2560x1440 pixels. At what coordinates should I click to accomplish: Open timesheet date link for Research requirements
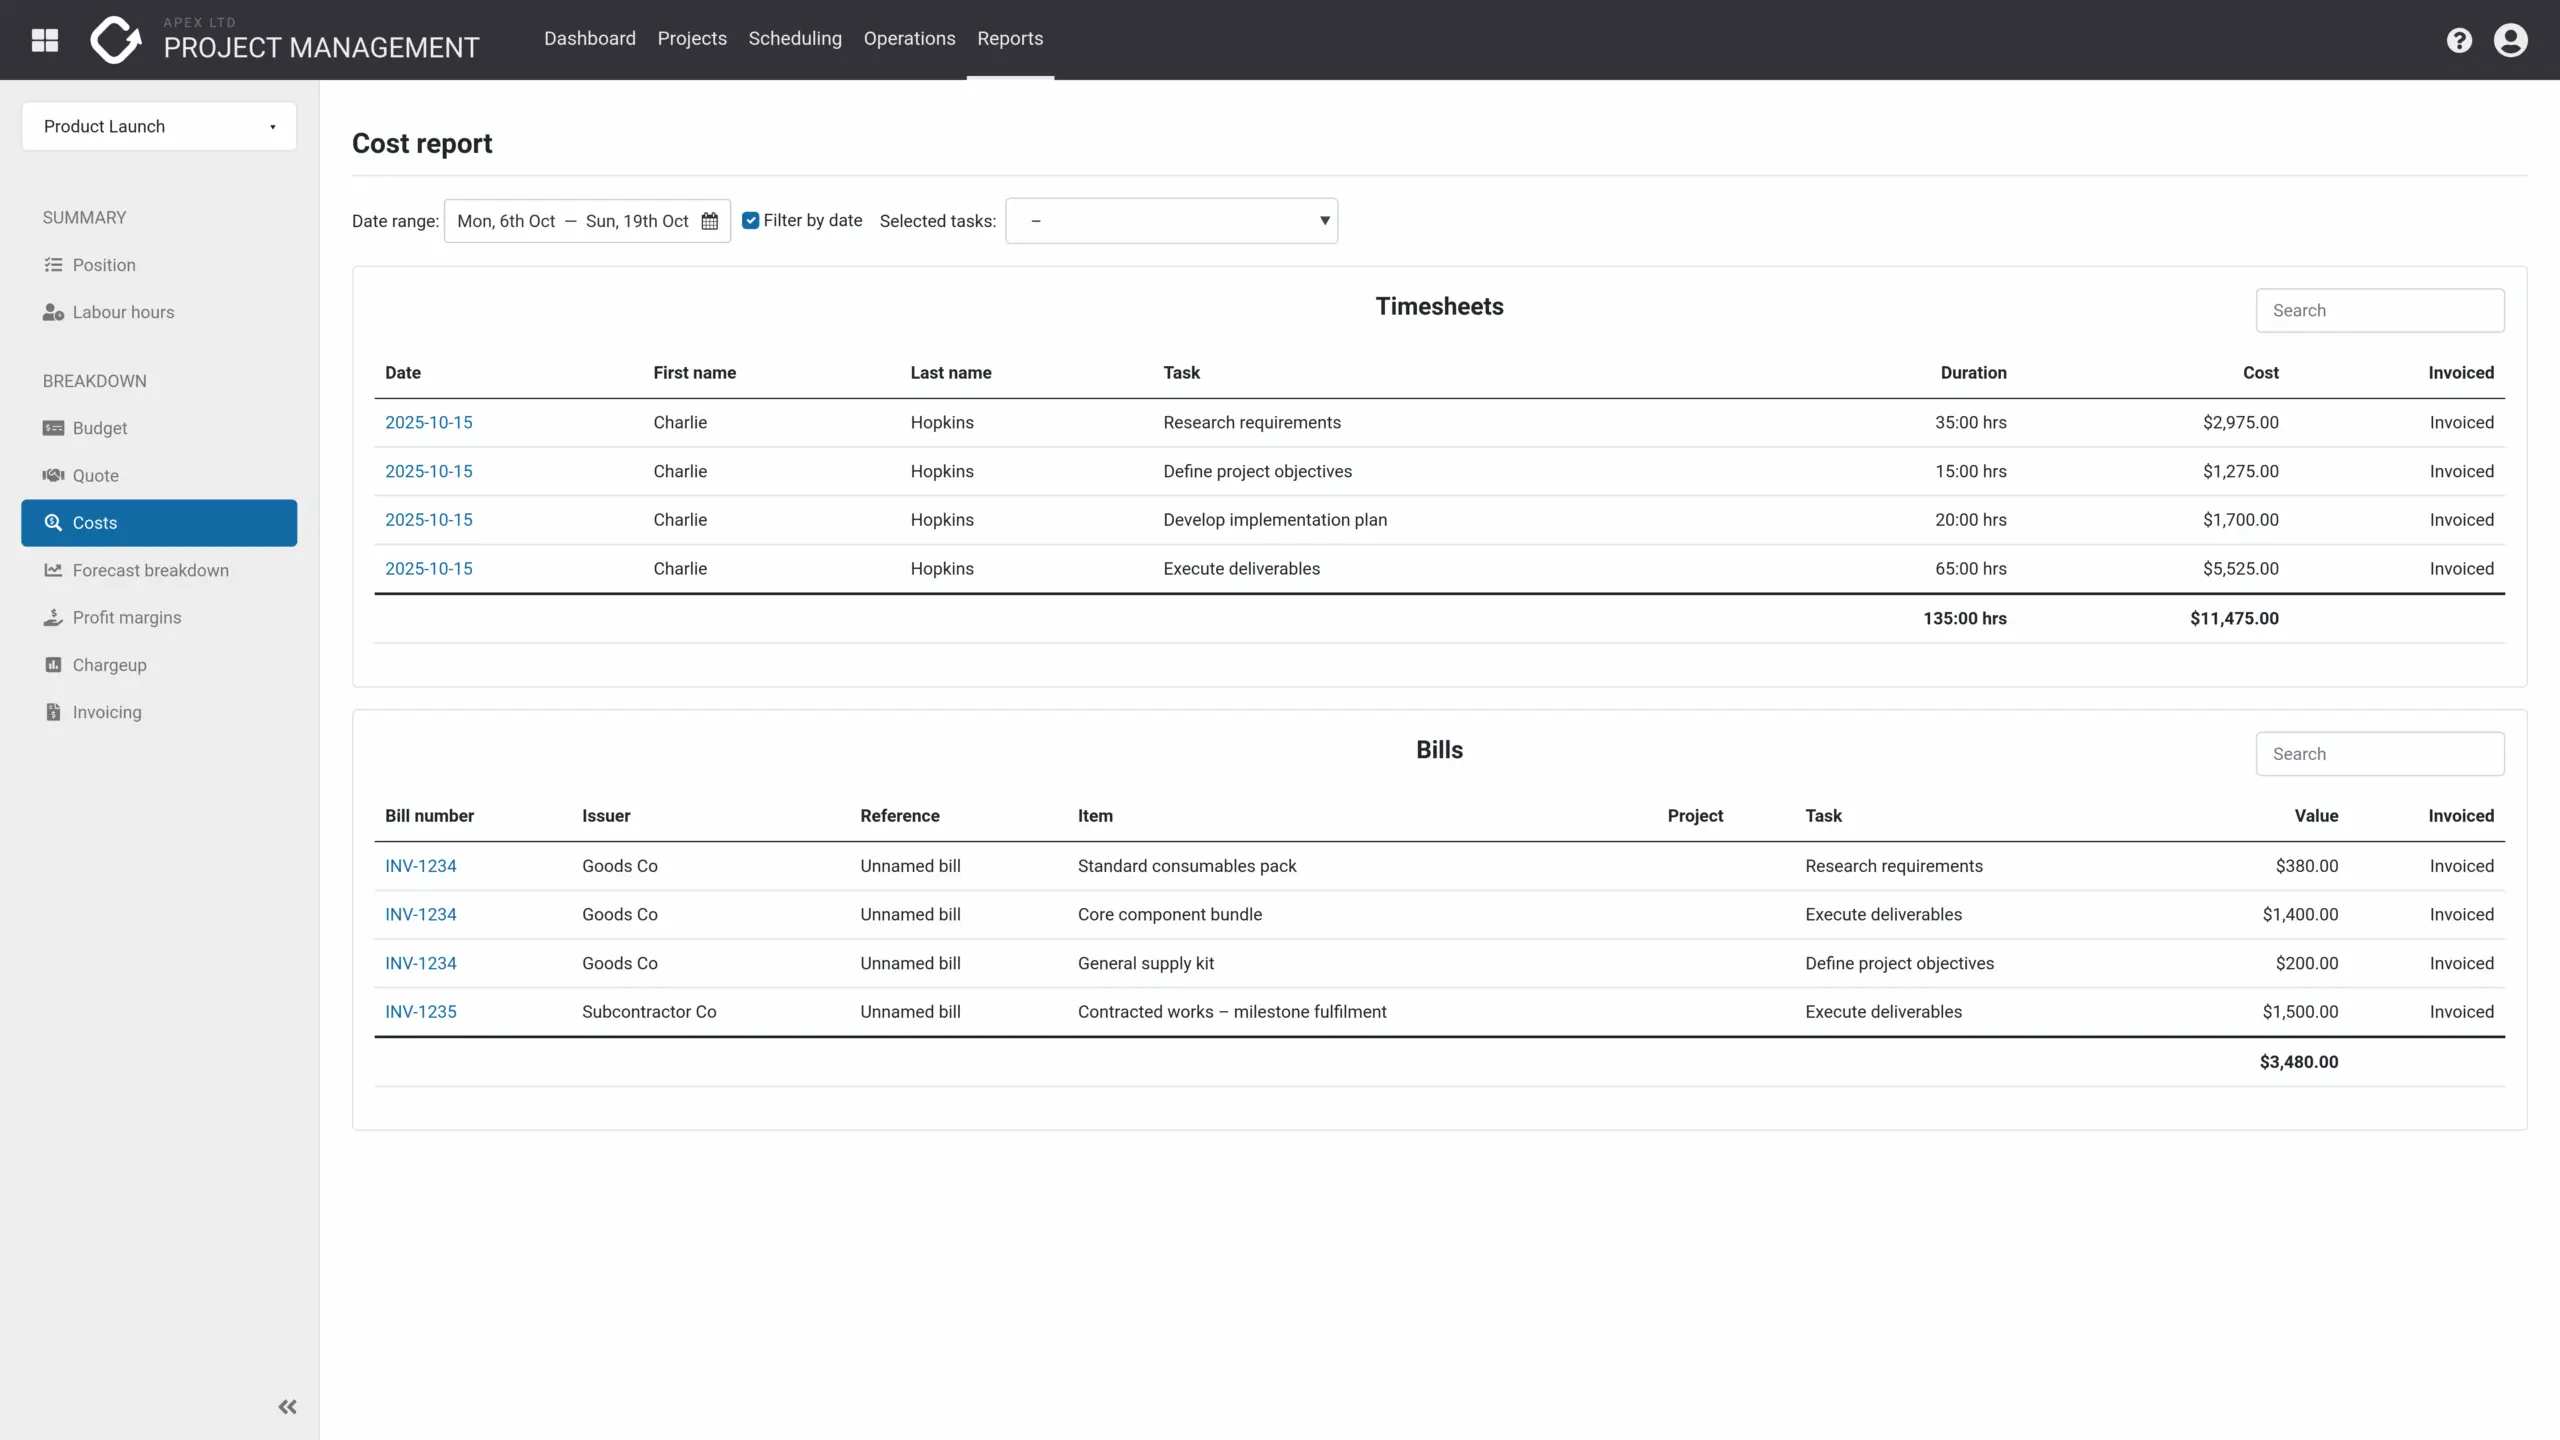click(x=429, y=422)
